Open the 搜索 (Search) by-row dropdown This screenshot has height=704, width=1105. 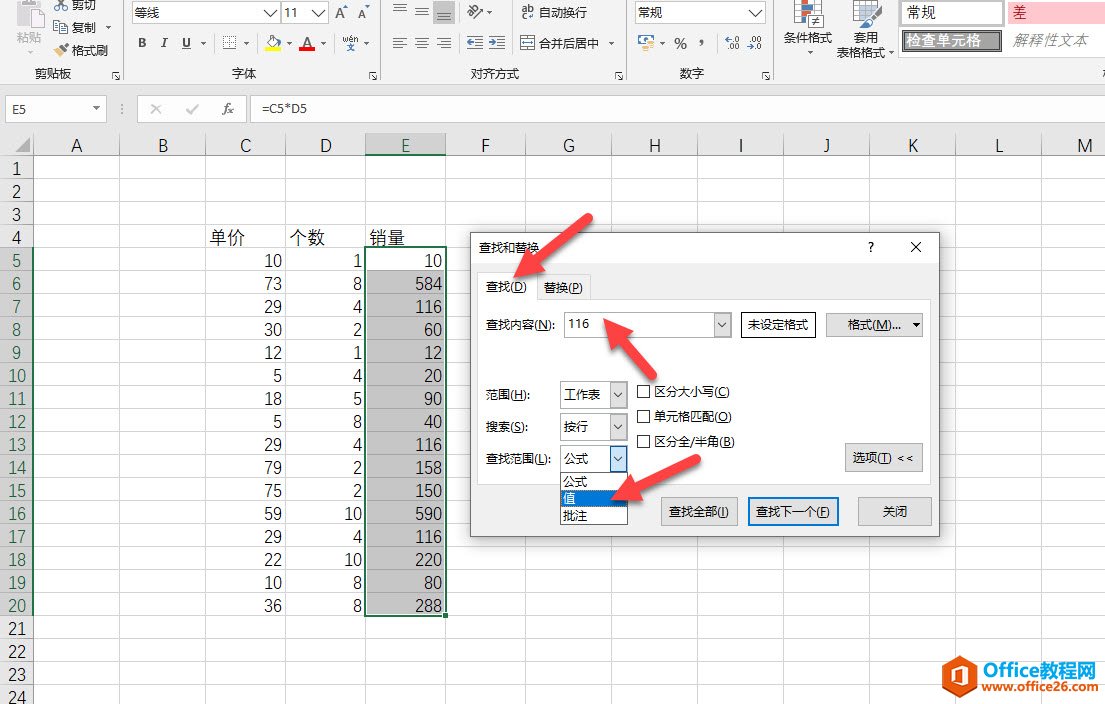pyautogui.click(x=618, y=426)
